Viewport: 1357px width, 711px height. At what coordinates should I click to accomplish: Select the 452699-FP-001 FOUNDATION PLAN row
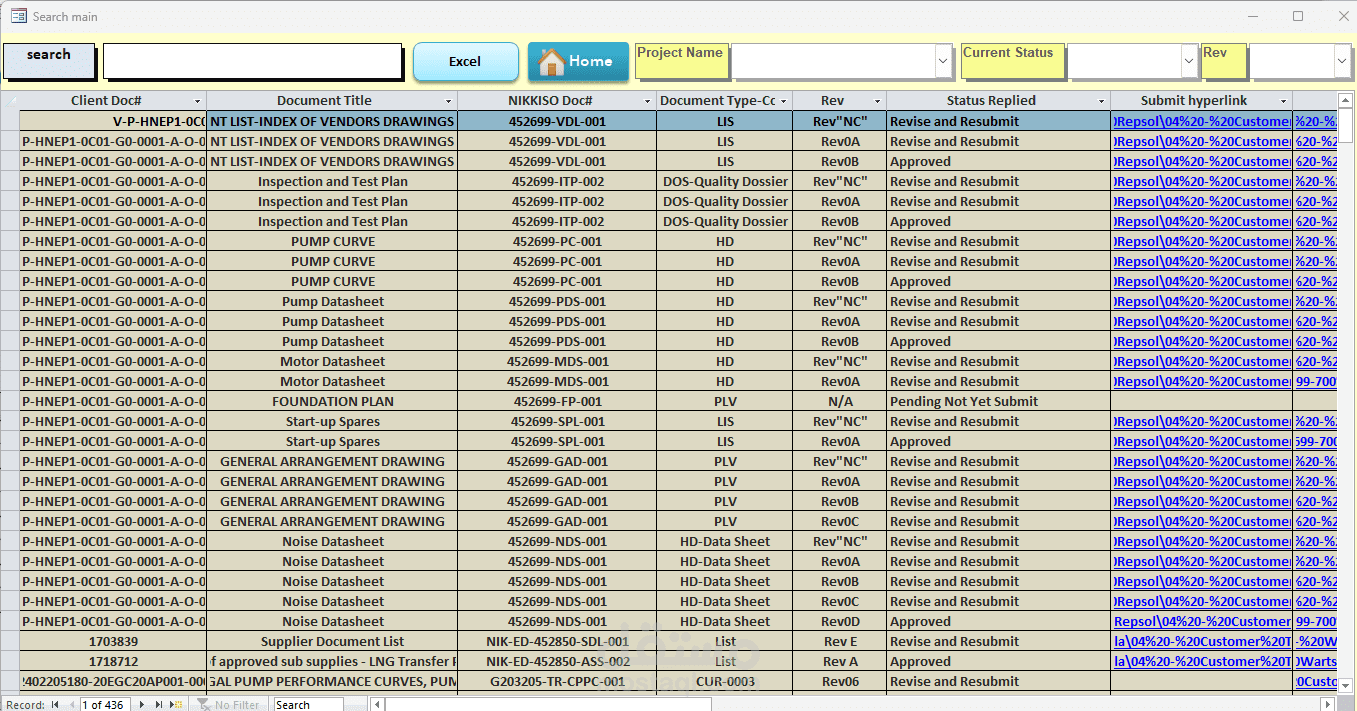(x=677, y=401)
